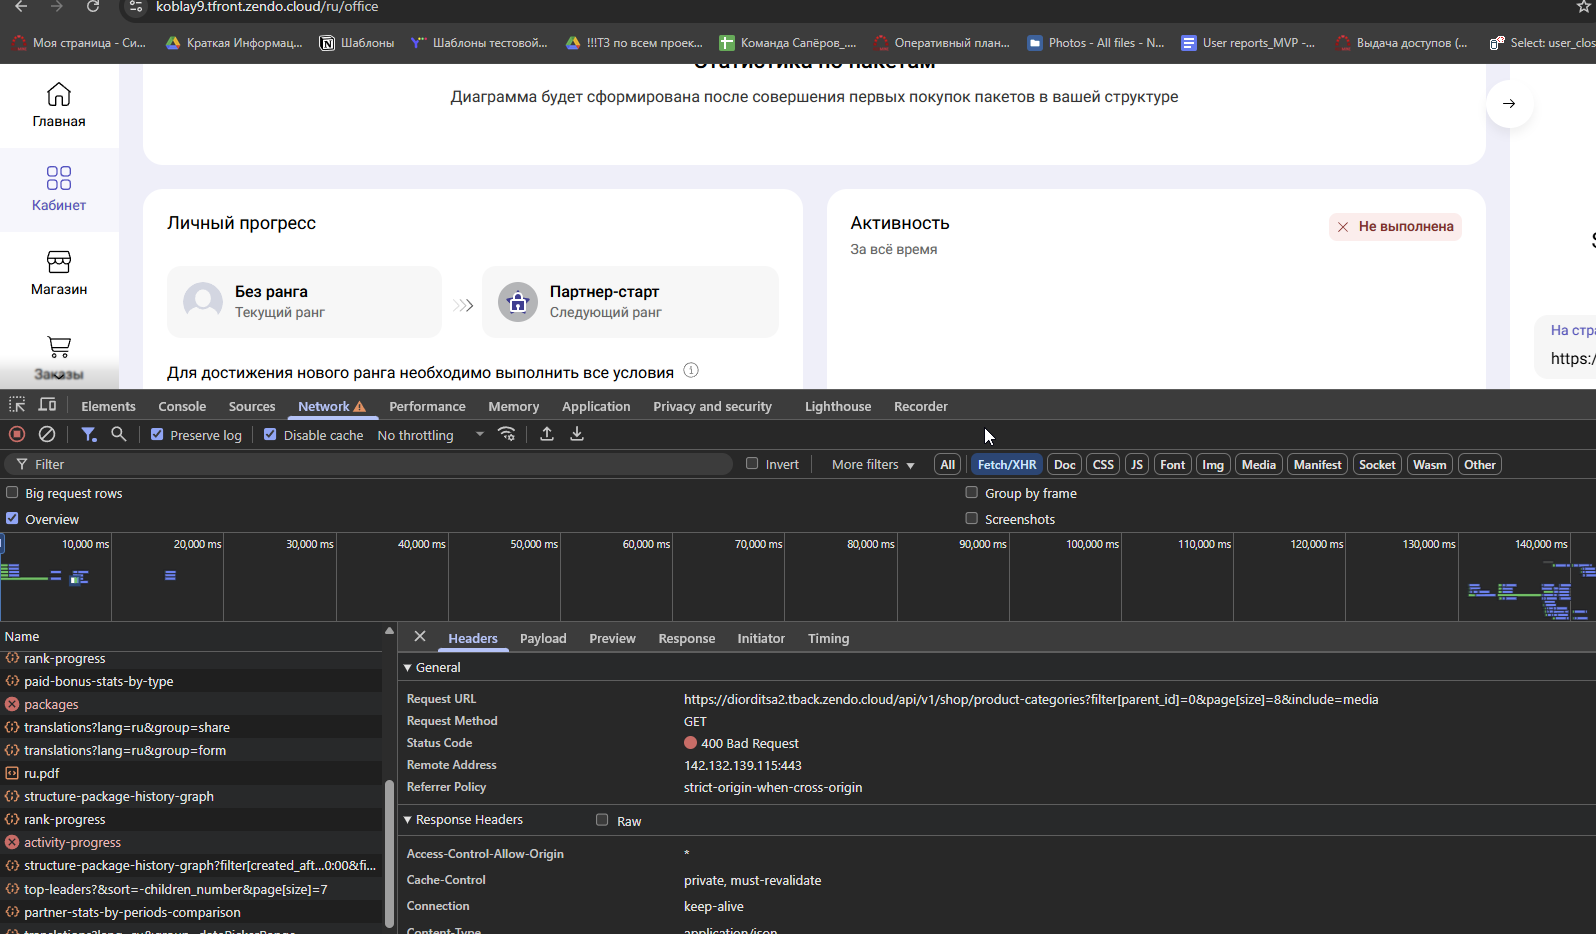Uncheck Preserve log checkbox
This screenshot has height=934, width=1596.
click(x=157, y=434)
